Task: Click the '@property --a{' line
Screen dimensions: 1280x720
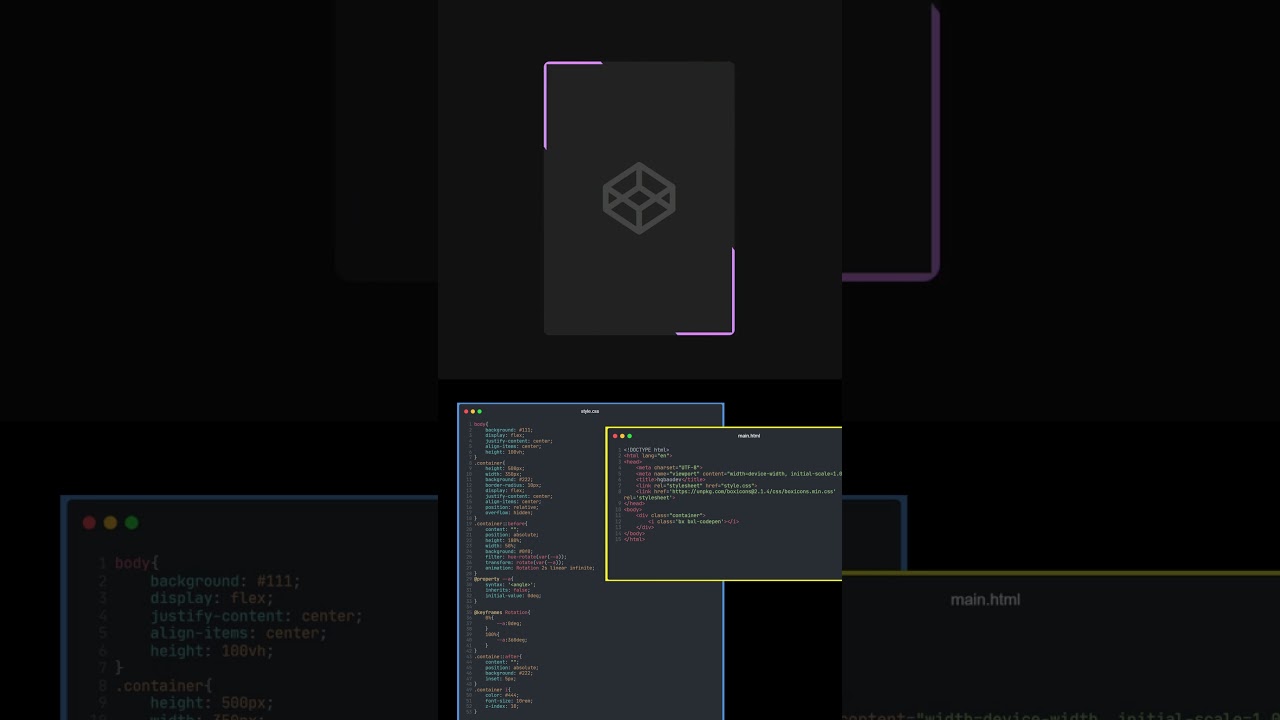Action: coord(493,578)
